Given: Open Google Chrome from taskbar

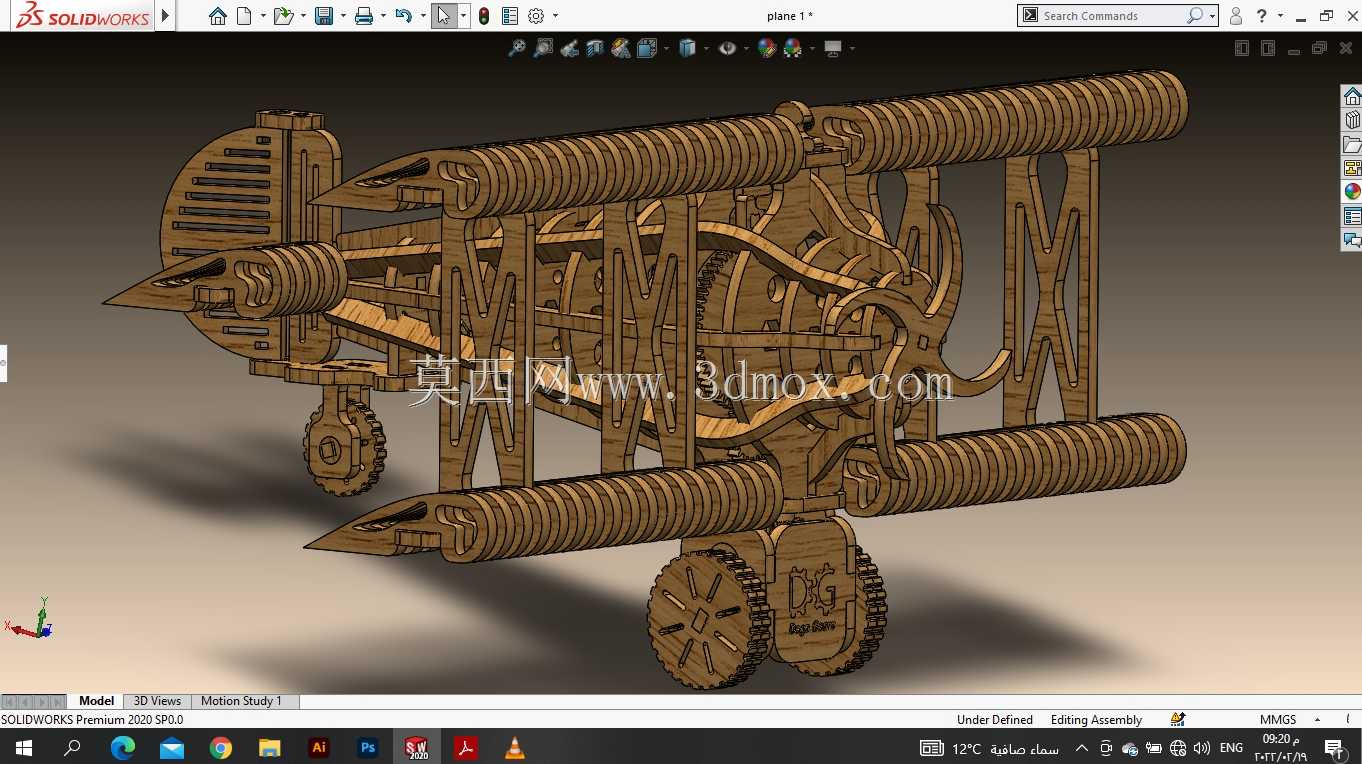Looking at the screenshot, I should [221, 748].
